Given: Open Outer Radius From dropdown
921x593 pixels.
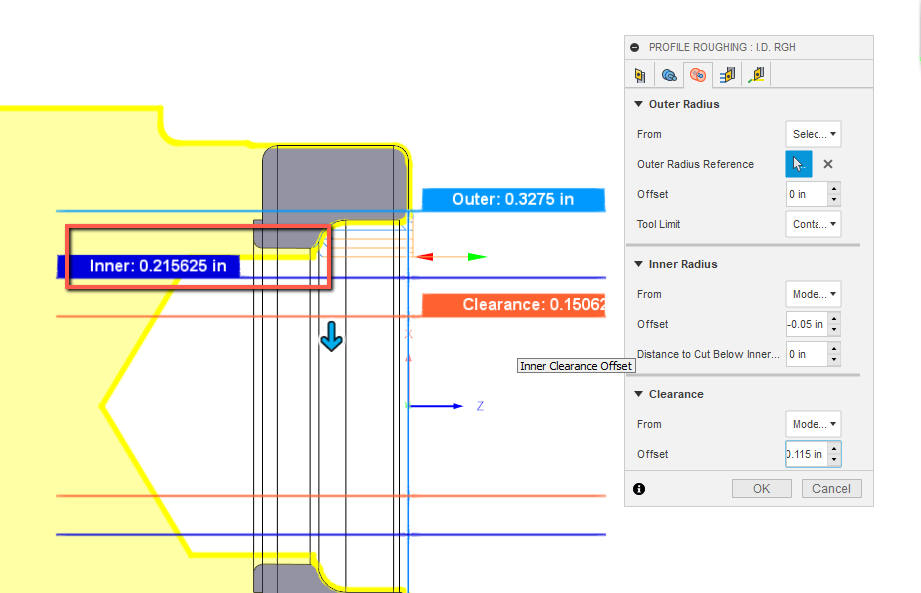Looking at the screenshot, I should point(814,134).
